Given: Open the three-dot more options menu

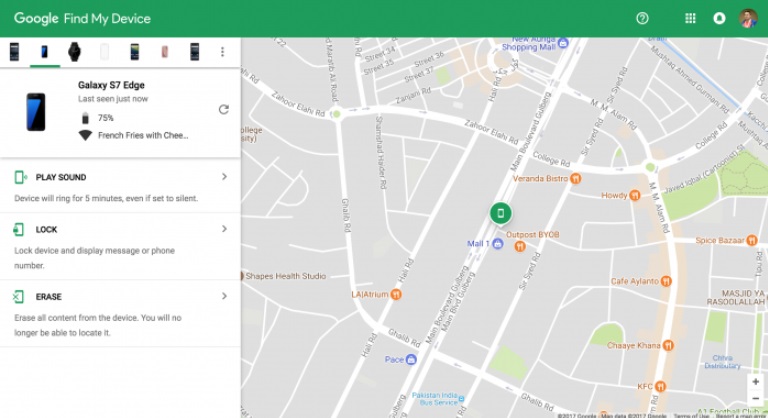Looking at the screenshot, I should (222, 51).
